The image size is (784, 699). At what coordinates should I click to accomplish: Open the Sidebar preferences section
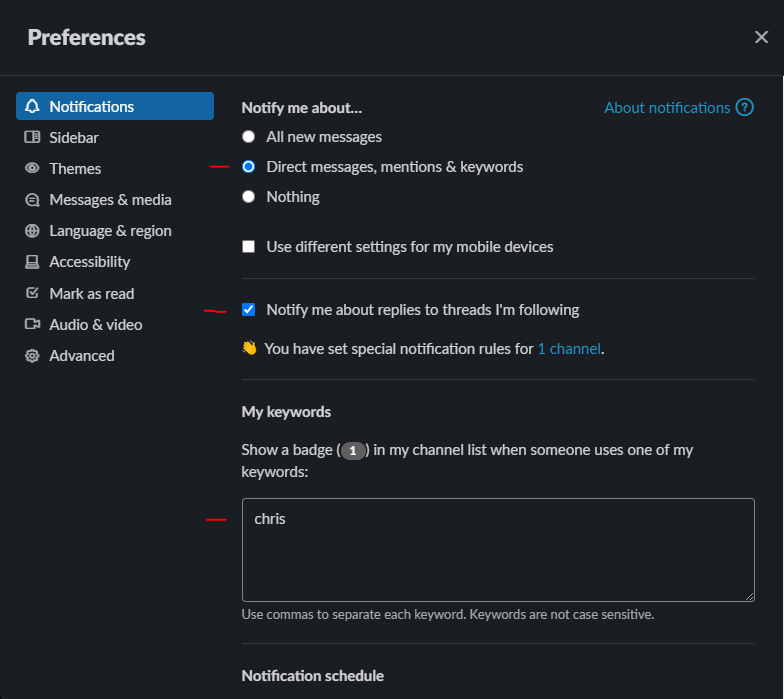coord(74,138)
